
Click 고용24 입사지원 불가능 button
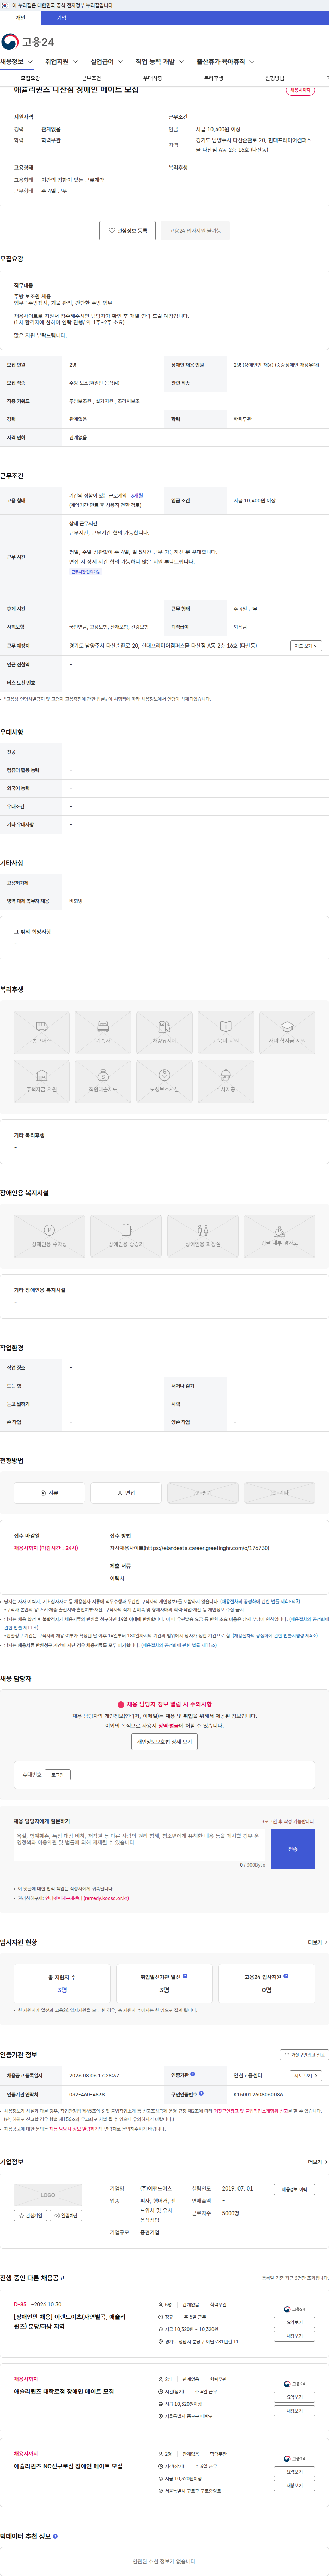coord(195,231)
